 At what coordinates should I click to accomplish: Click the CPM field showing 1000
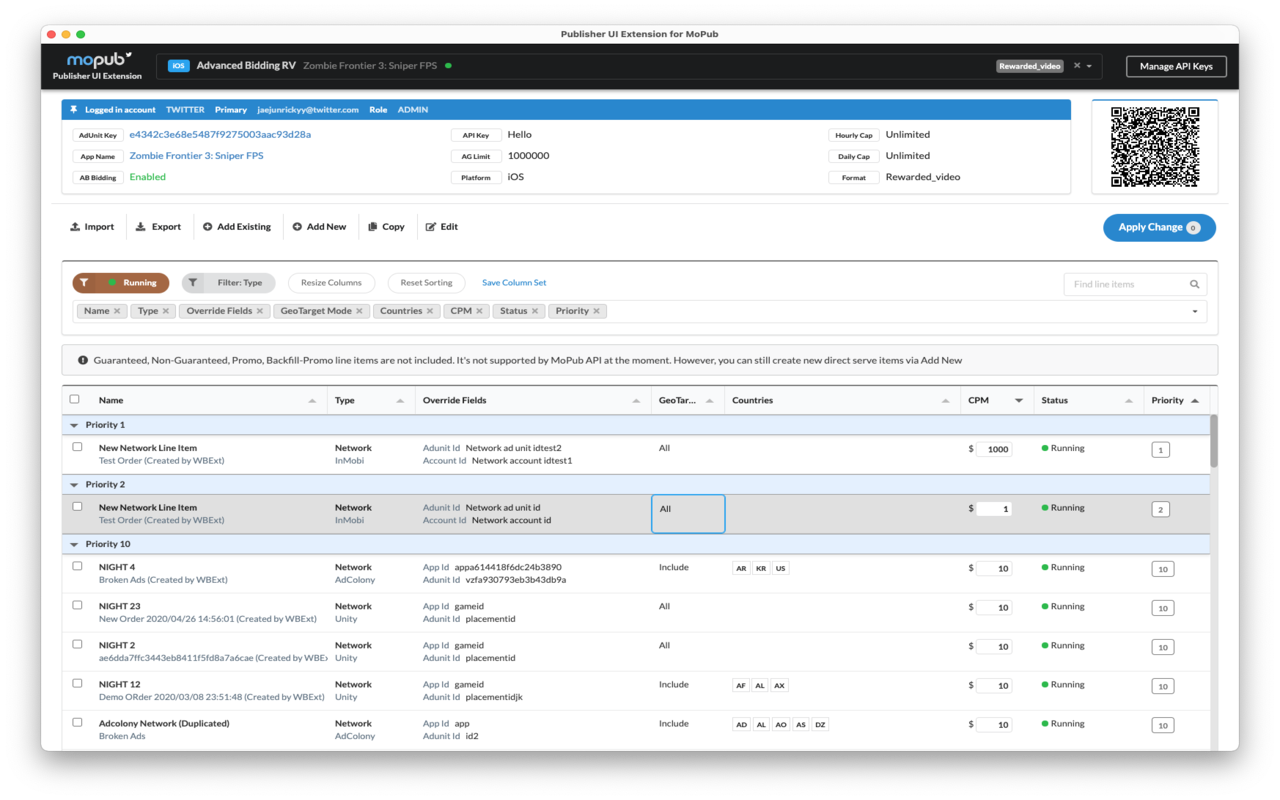[994, 449]
